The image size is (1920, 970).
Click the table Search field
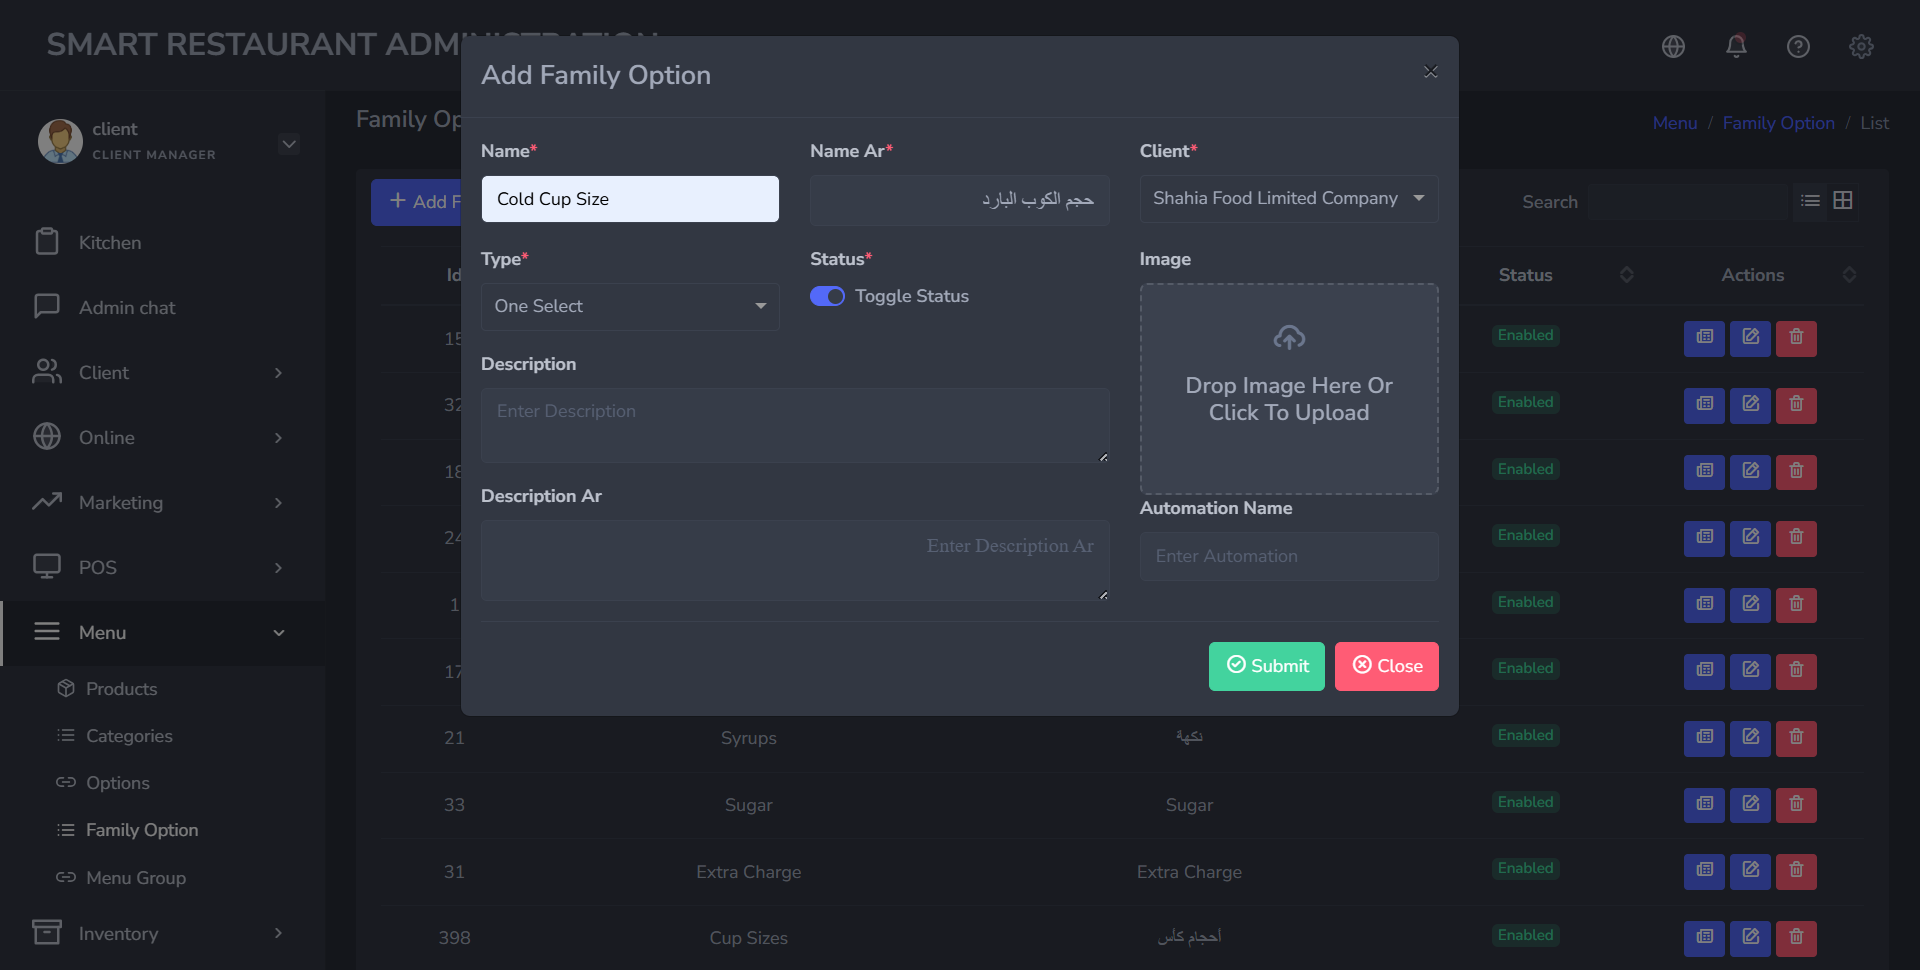point(1688,202)
